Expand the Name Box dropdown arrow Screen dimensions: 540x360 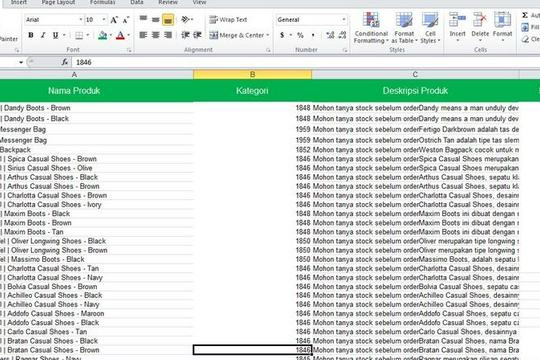[x=21, y=62]
